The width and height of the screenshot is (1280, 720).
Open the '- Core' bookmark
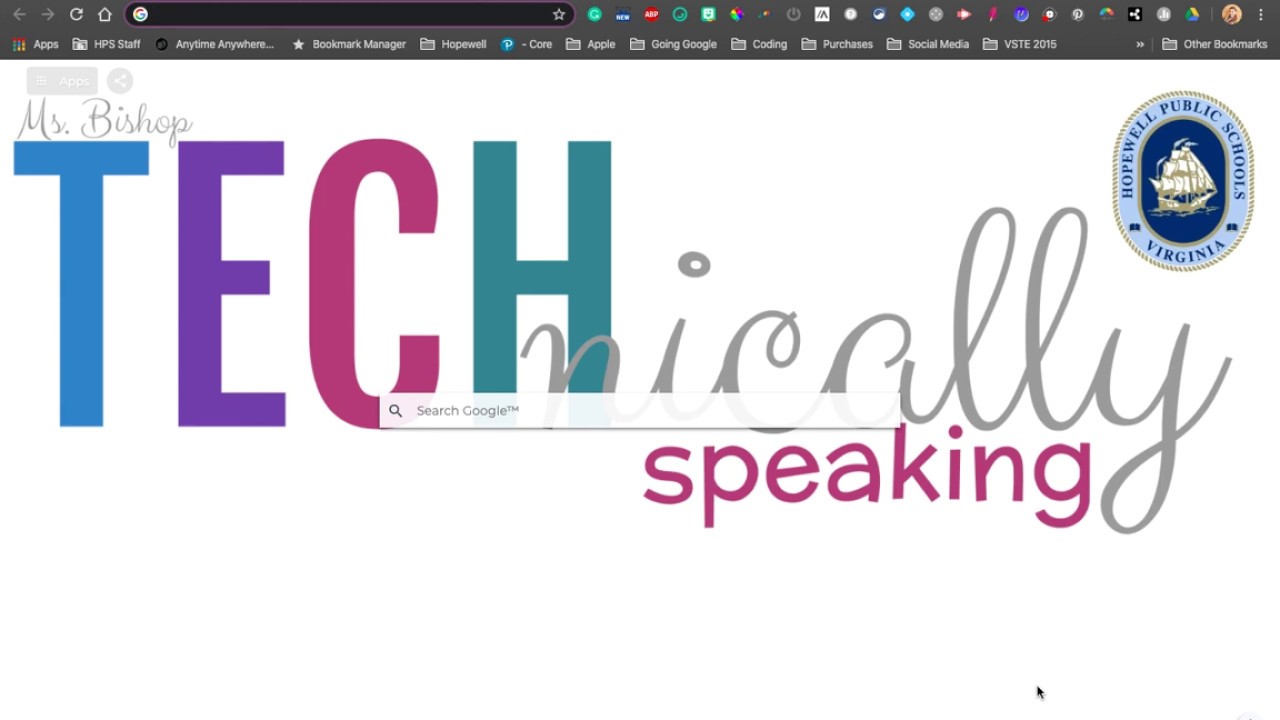click(526, 44)
